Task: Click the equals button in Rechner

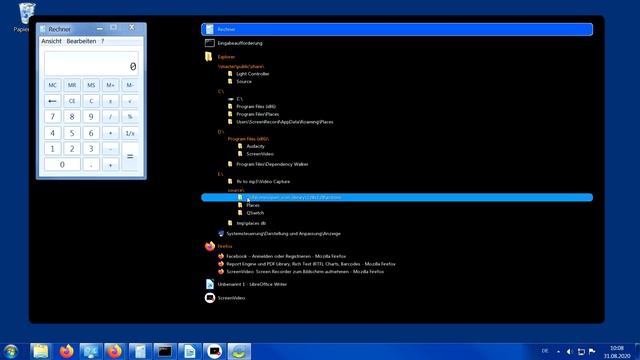Action: point(130,157)
